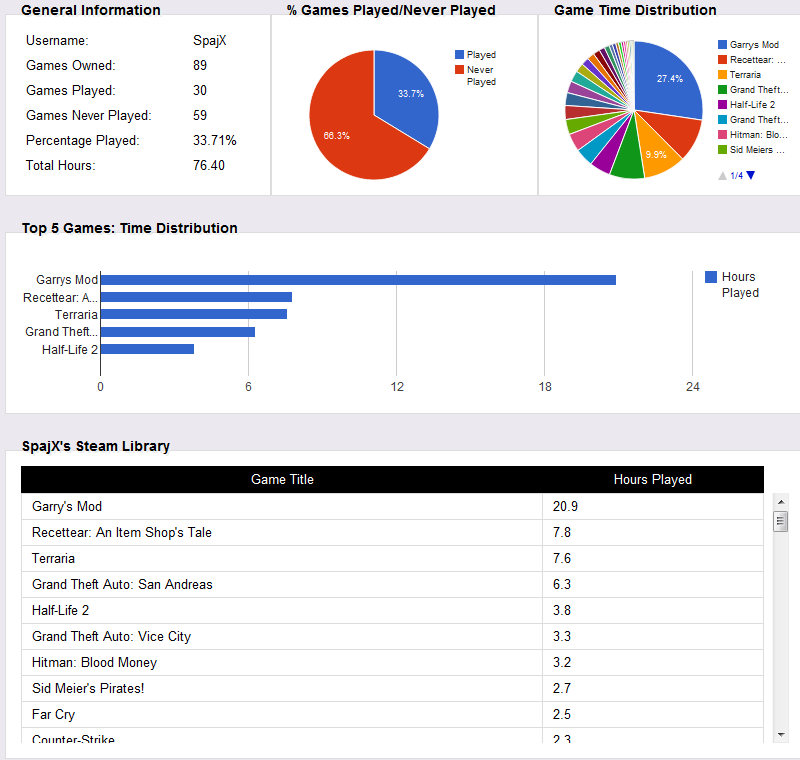Viewport: 800px width, 760px height.
Task: Click the Recettear legend swatch in pie legend
Action: coord(722,60)
